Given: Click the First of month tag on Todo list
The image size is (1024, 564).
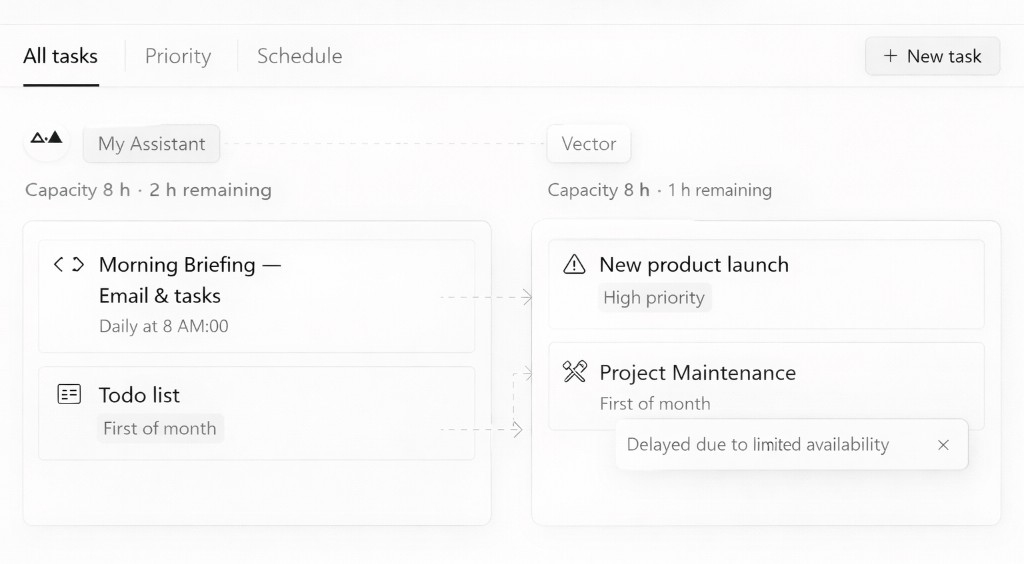Looking at the screenshot, I should click(x=160, y=428).
